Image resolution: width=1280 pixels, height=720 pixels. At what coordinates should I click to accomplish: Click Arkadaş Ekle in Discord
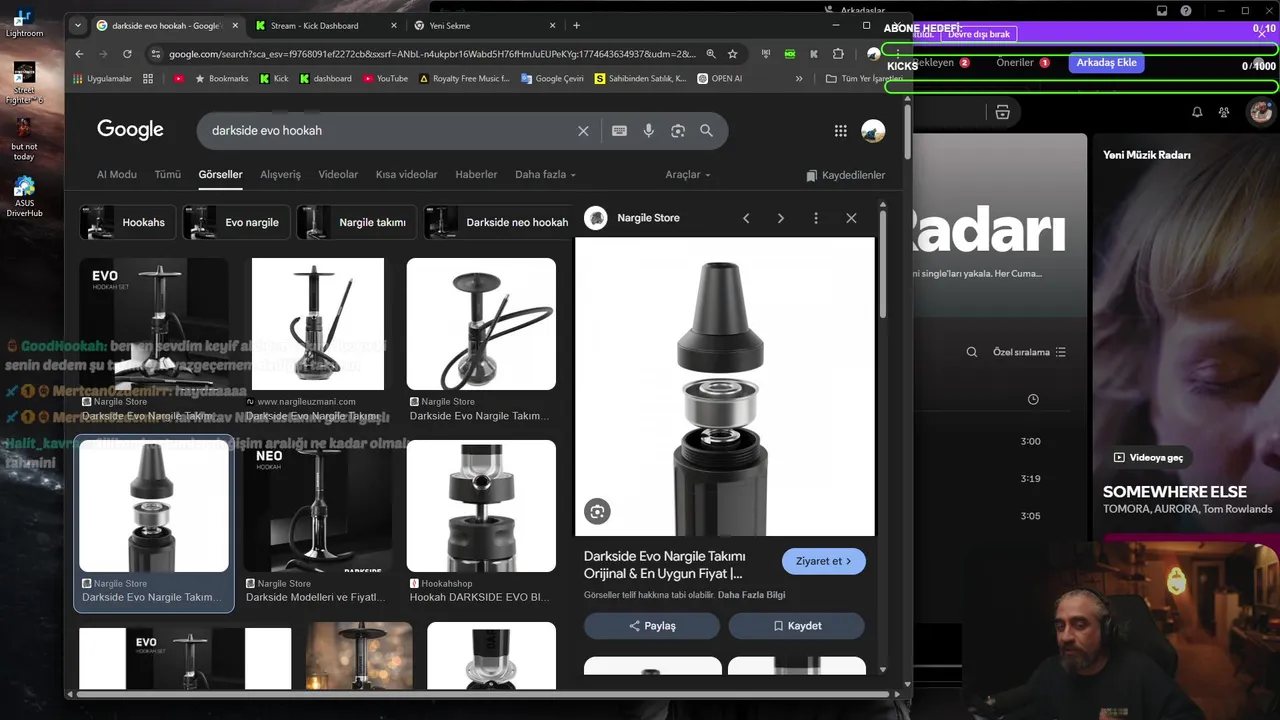coord(1106,62)
